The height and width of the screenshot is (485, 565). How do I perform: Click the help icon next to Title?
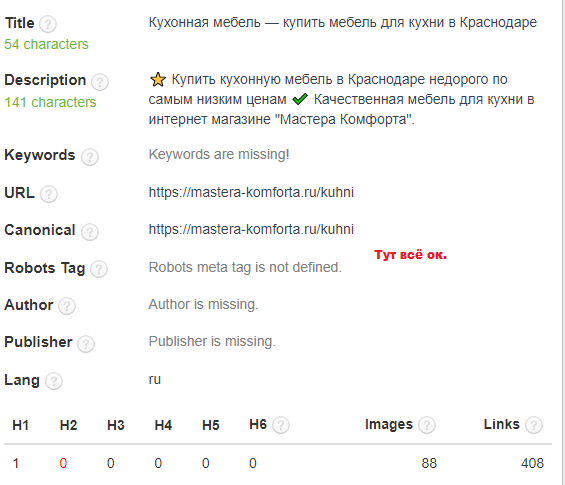[48, 24]
